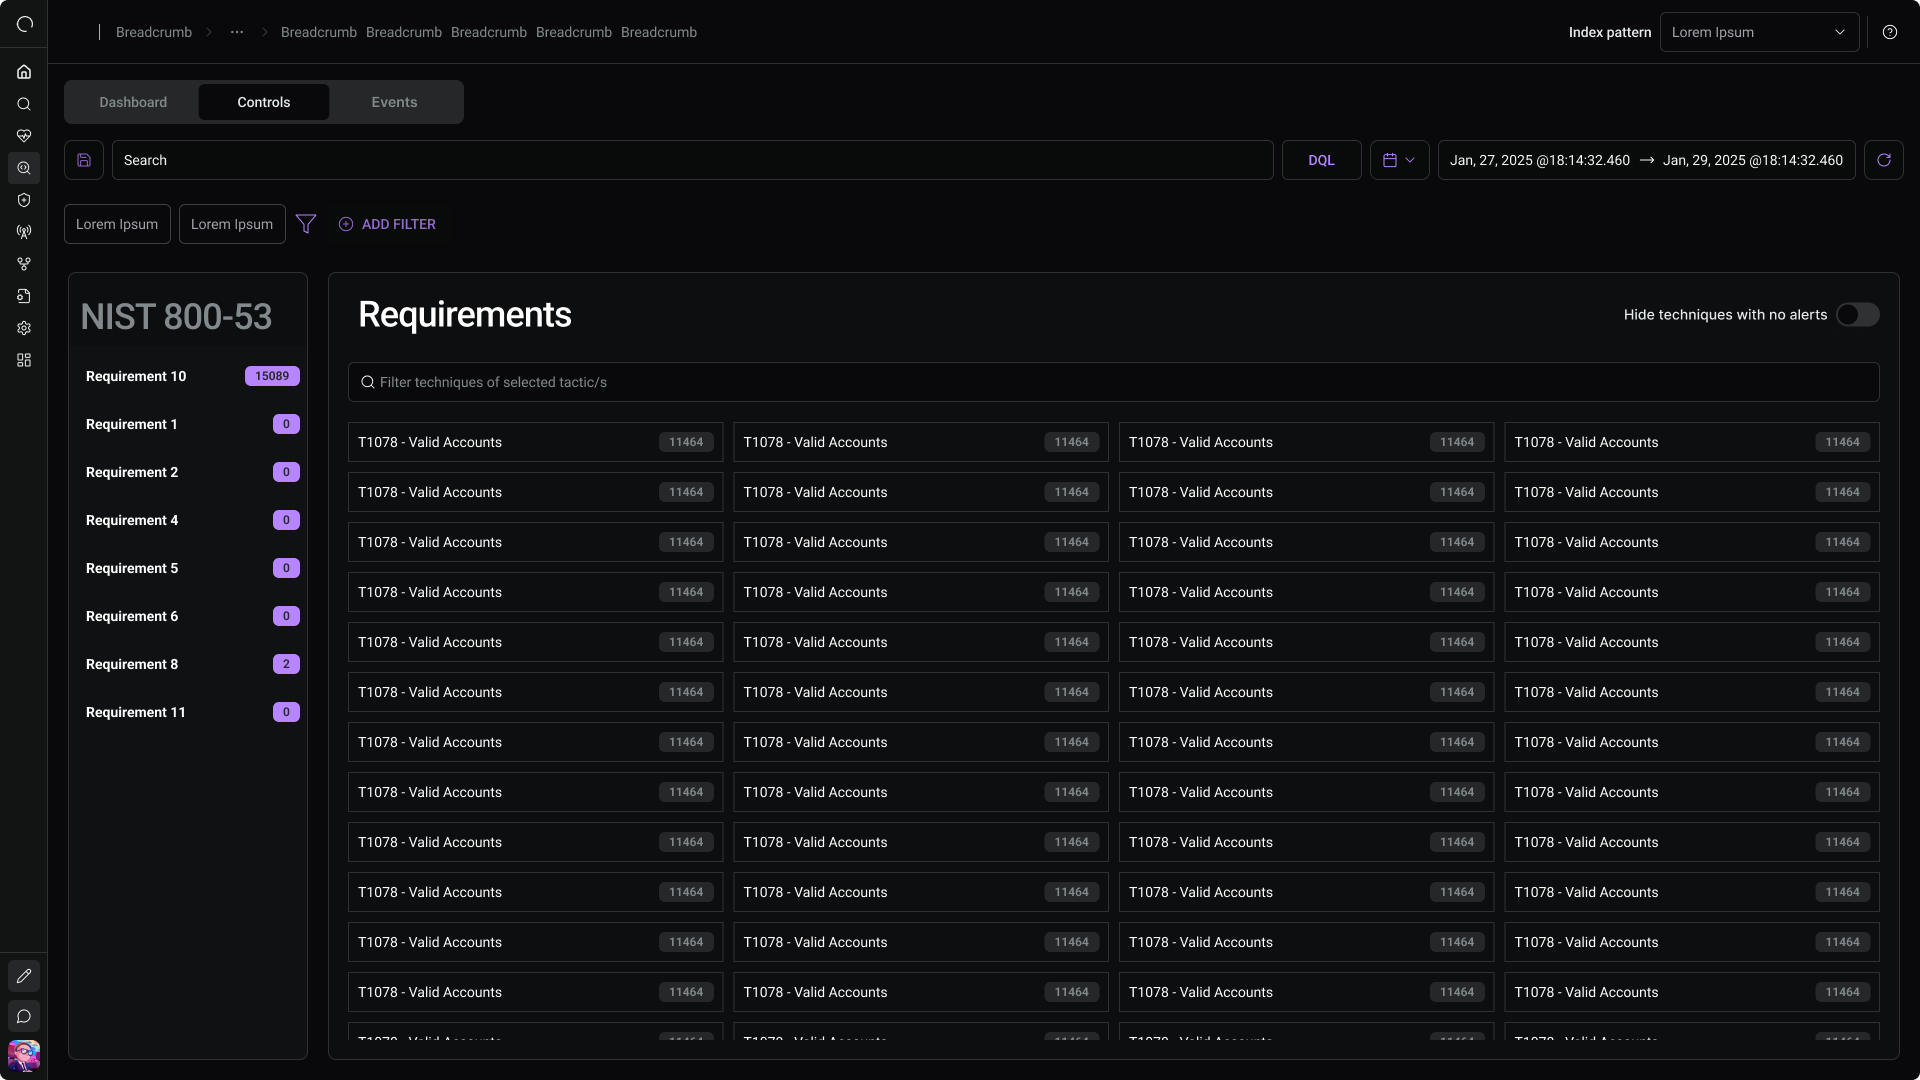The image size is (1920, 1080).
Task: Open the Index pattern Lorem Ipsum dropdown
Action: (x=1760, y=32)
